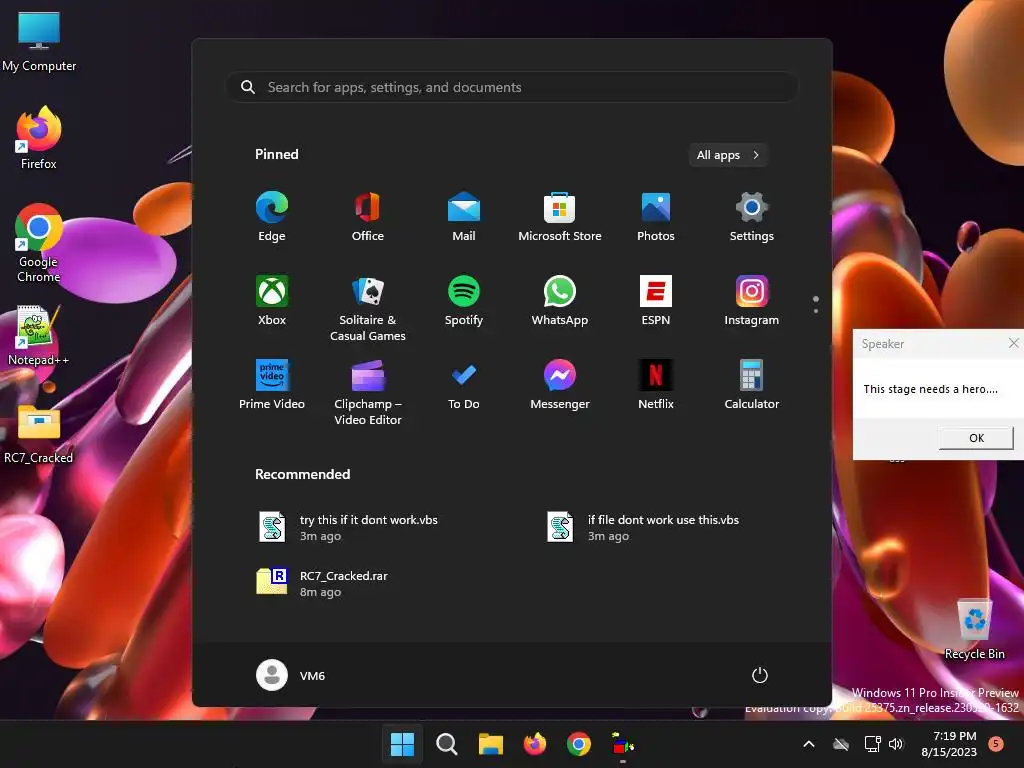Click the power button in Start menu

760,675
